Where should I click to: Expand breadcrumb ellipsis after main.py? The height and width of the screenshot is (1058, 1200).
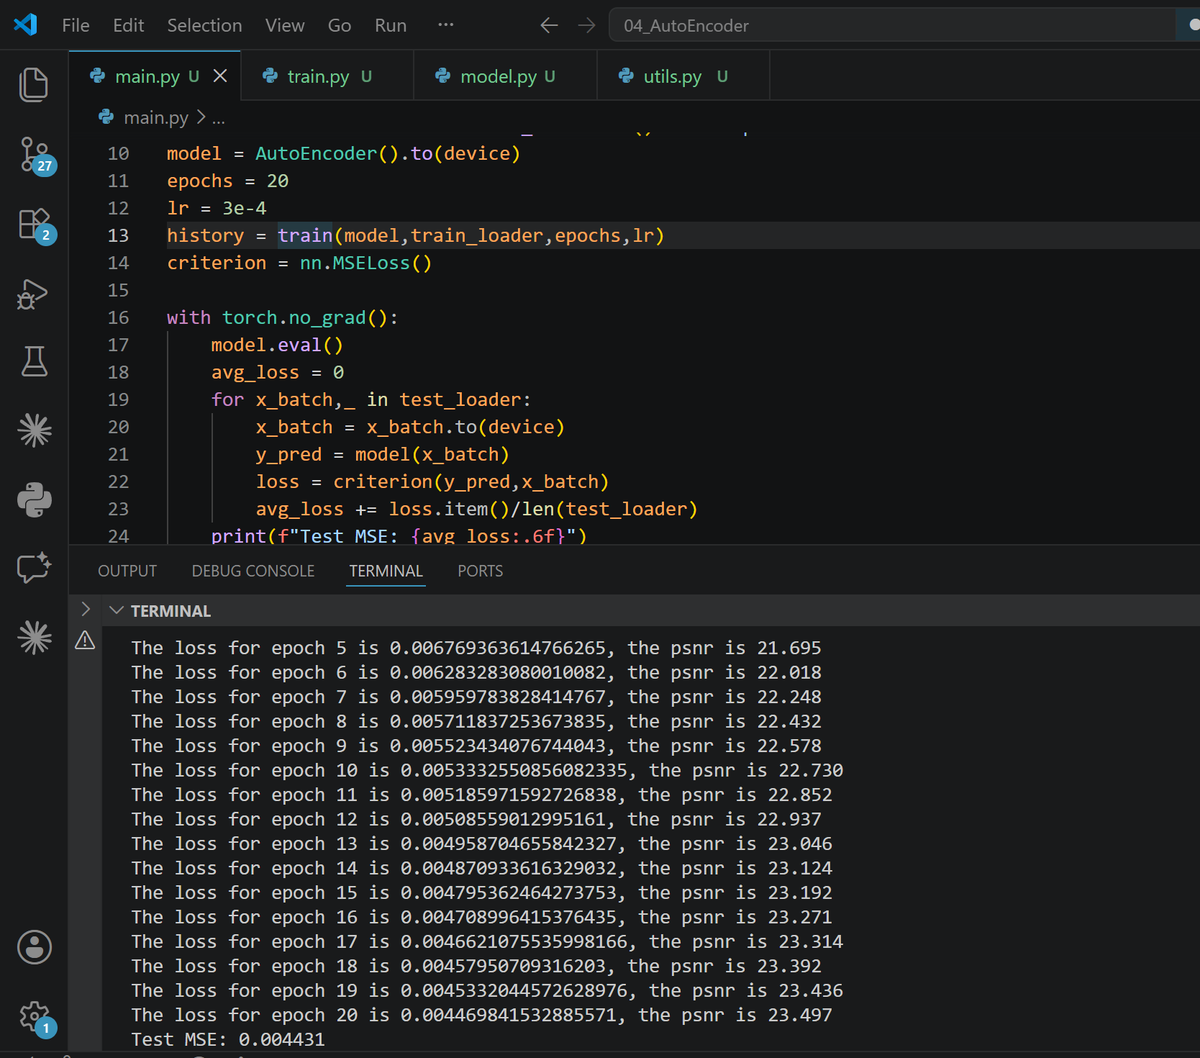pyautogui.click(x=218, y=118)
